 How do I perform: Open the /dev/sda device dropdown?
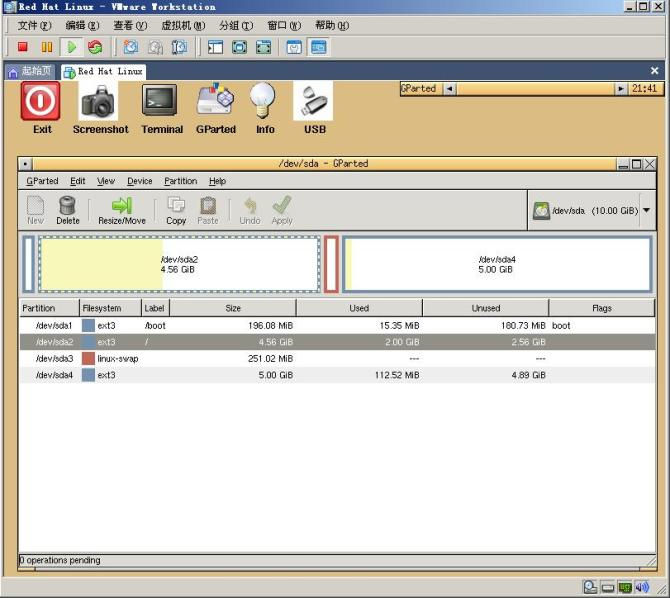(646, 210)
